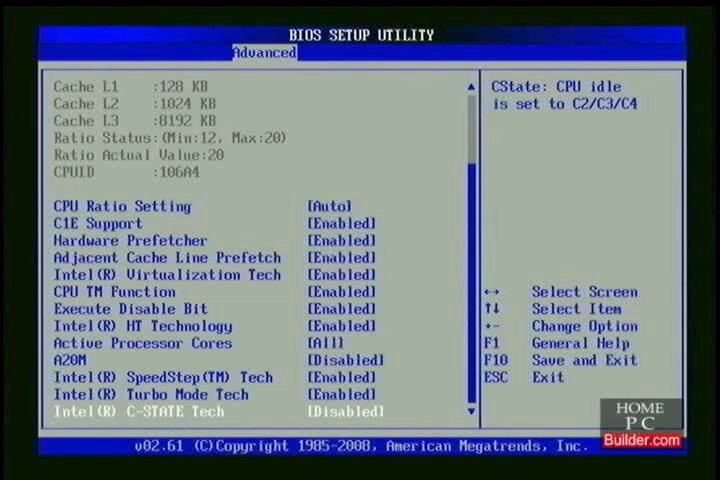Select Intel(R) SpeedStep(TM) Tech setting

[163, 377]
